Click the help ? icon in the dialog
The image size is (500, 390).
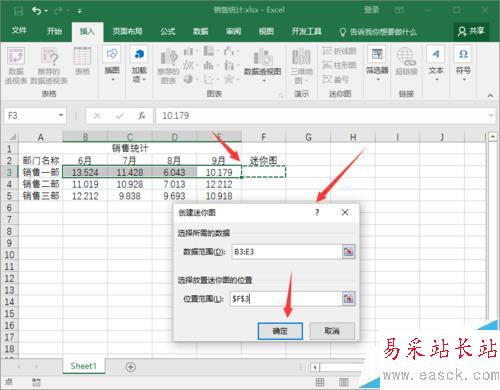(x=317, y=212)
